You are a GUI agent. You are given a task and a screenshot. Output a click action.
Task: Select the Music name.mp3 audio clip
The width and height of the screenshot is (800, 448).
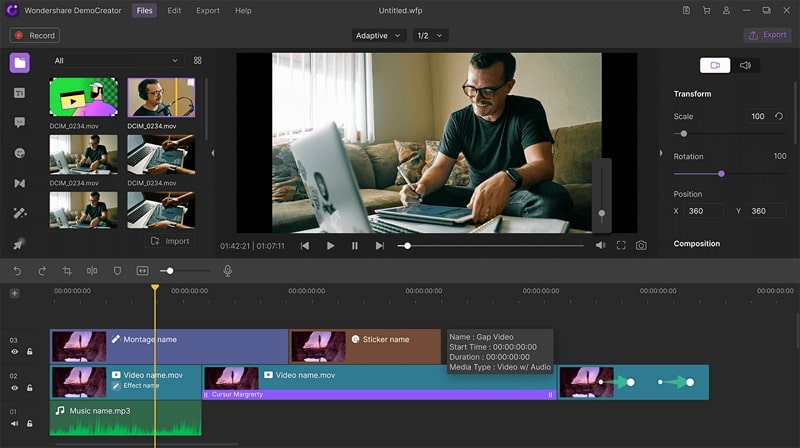click(126, 418)
